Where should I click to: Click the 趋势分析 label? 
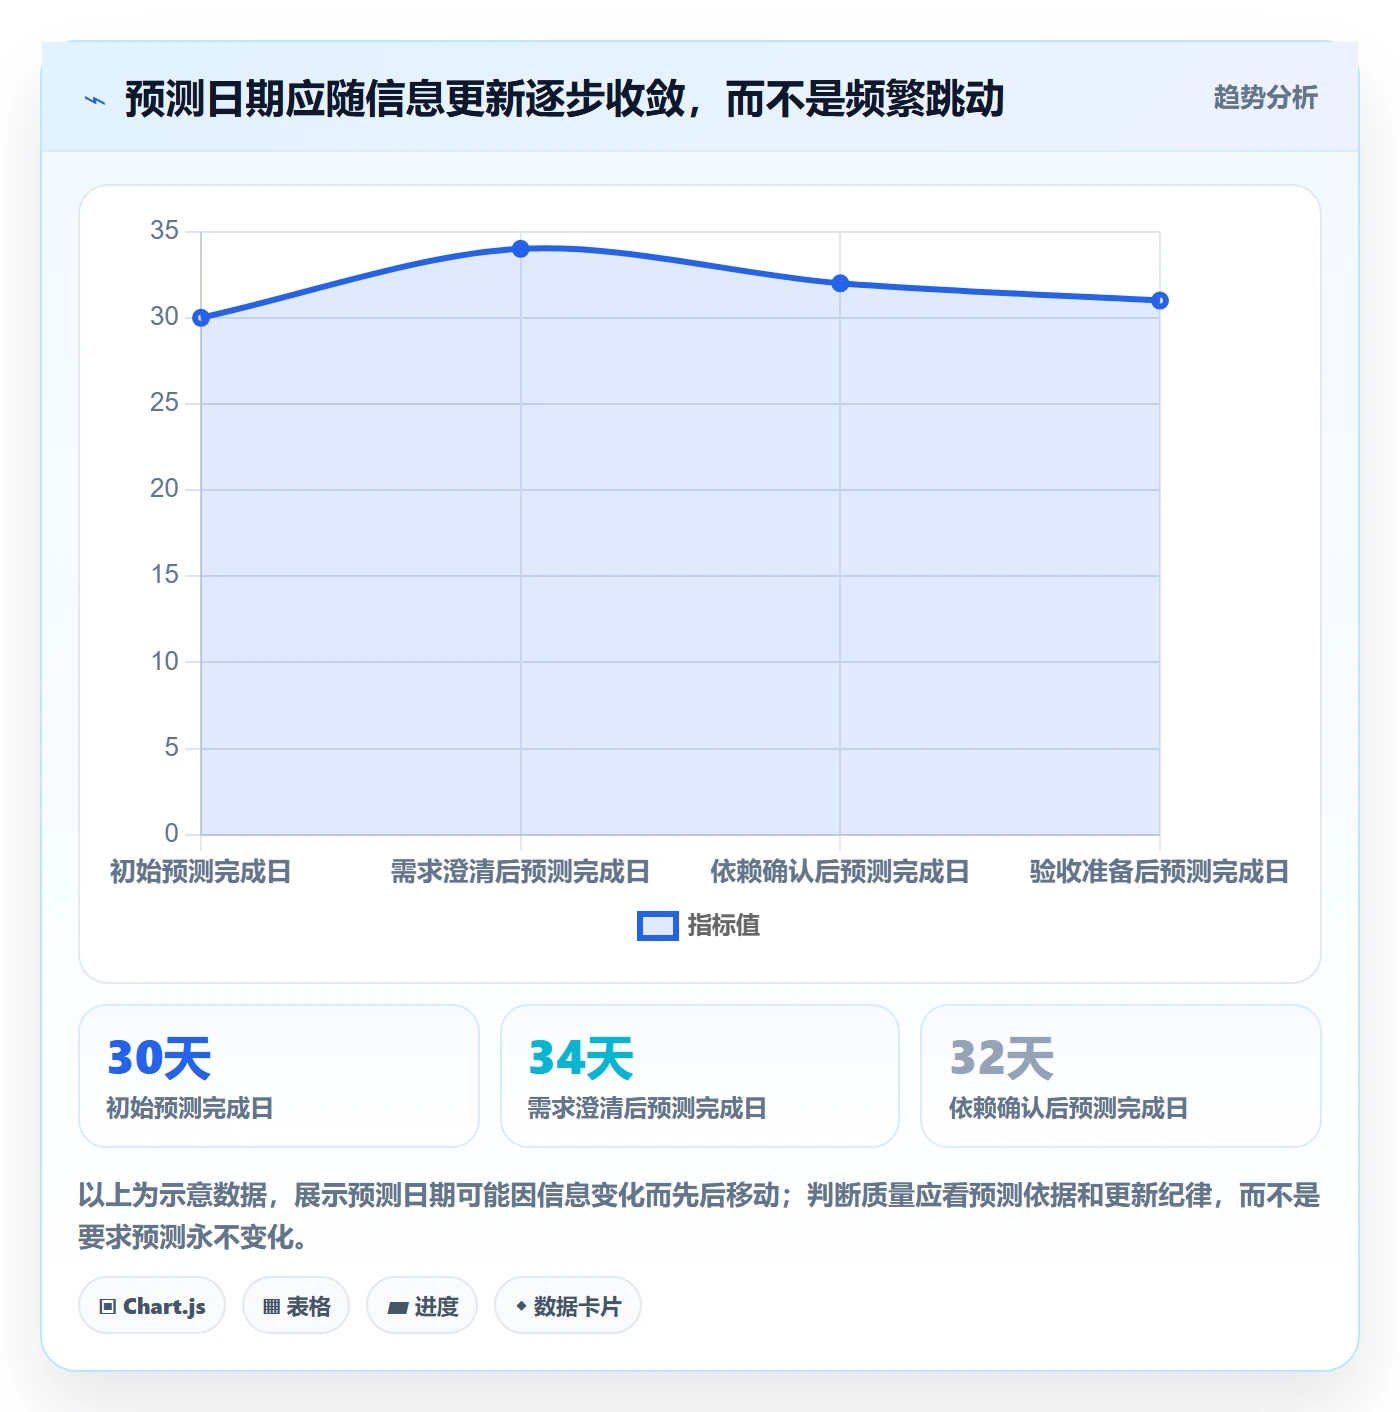coord(1265,97)
